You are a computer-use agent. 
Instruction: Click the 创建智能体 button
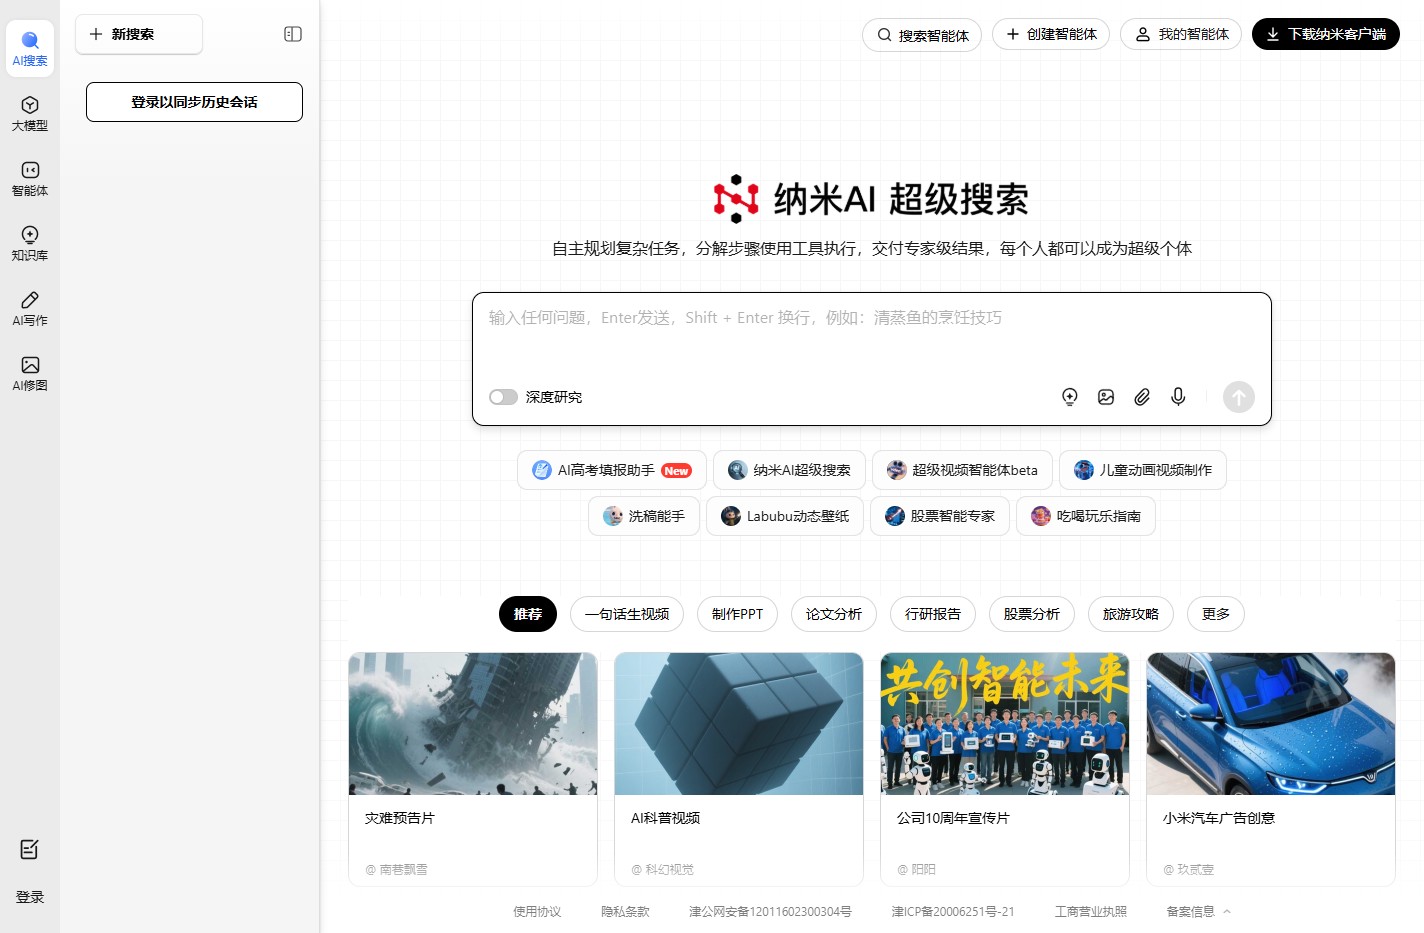point(1051,34)
